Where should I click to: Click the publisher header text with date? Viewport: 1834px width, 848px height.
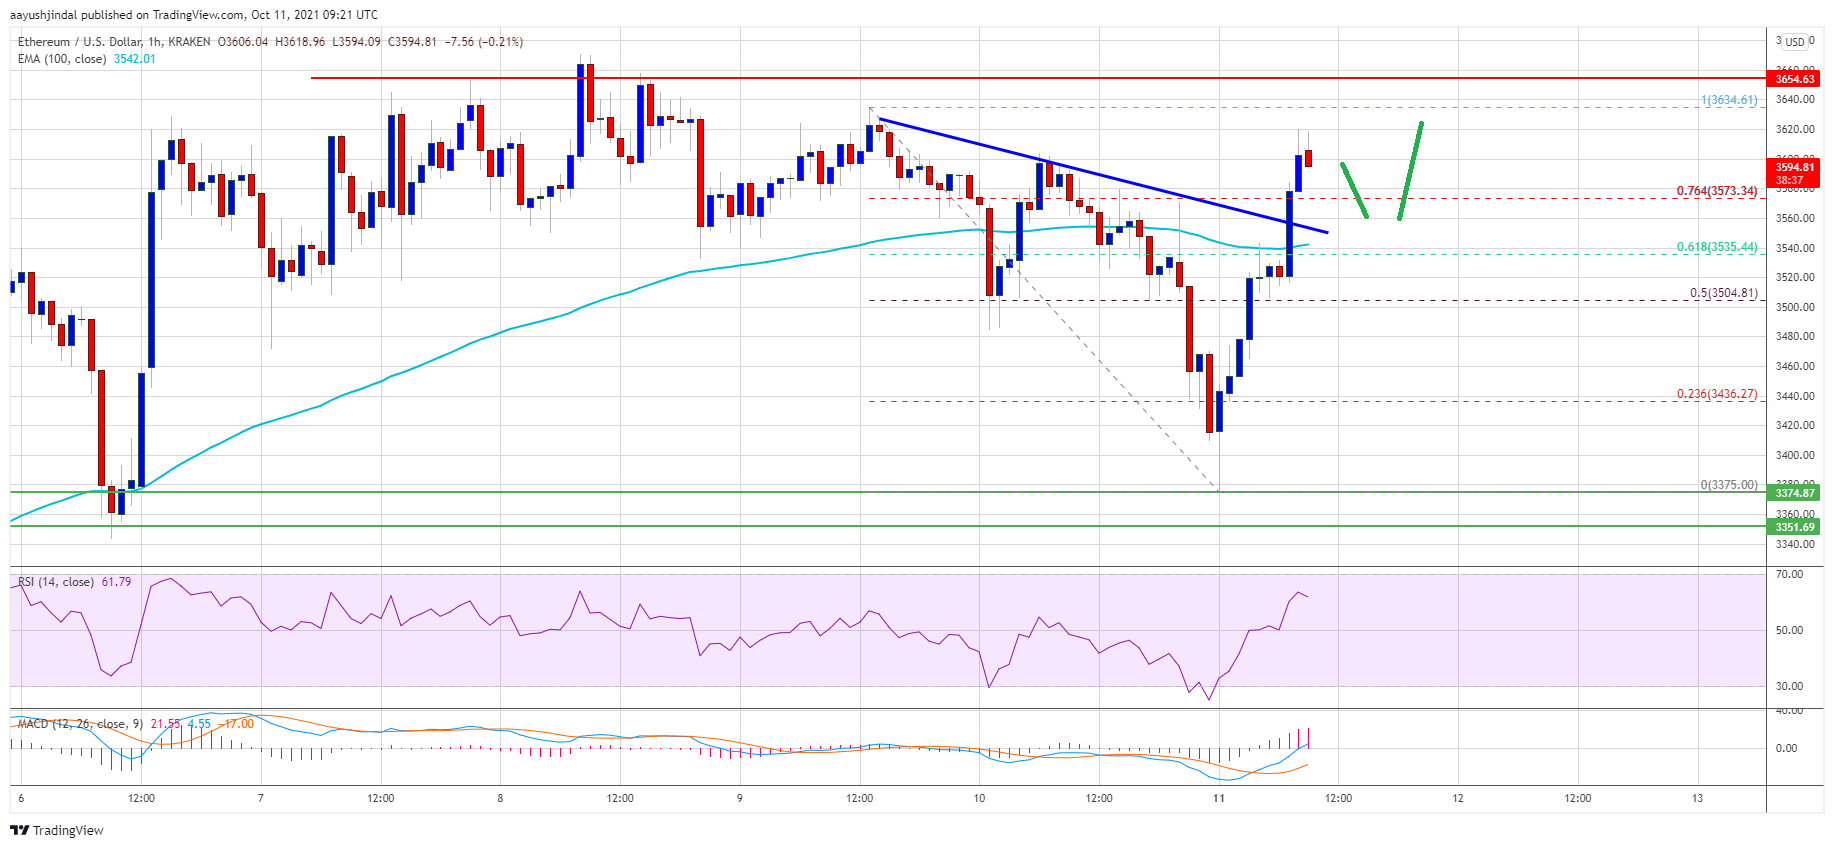point(194,15)
